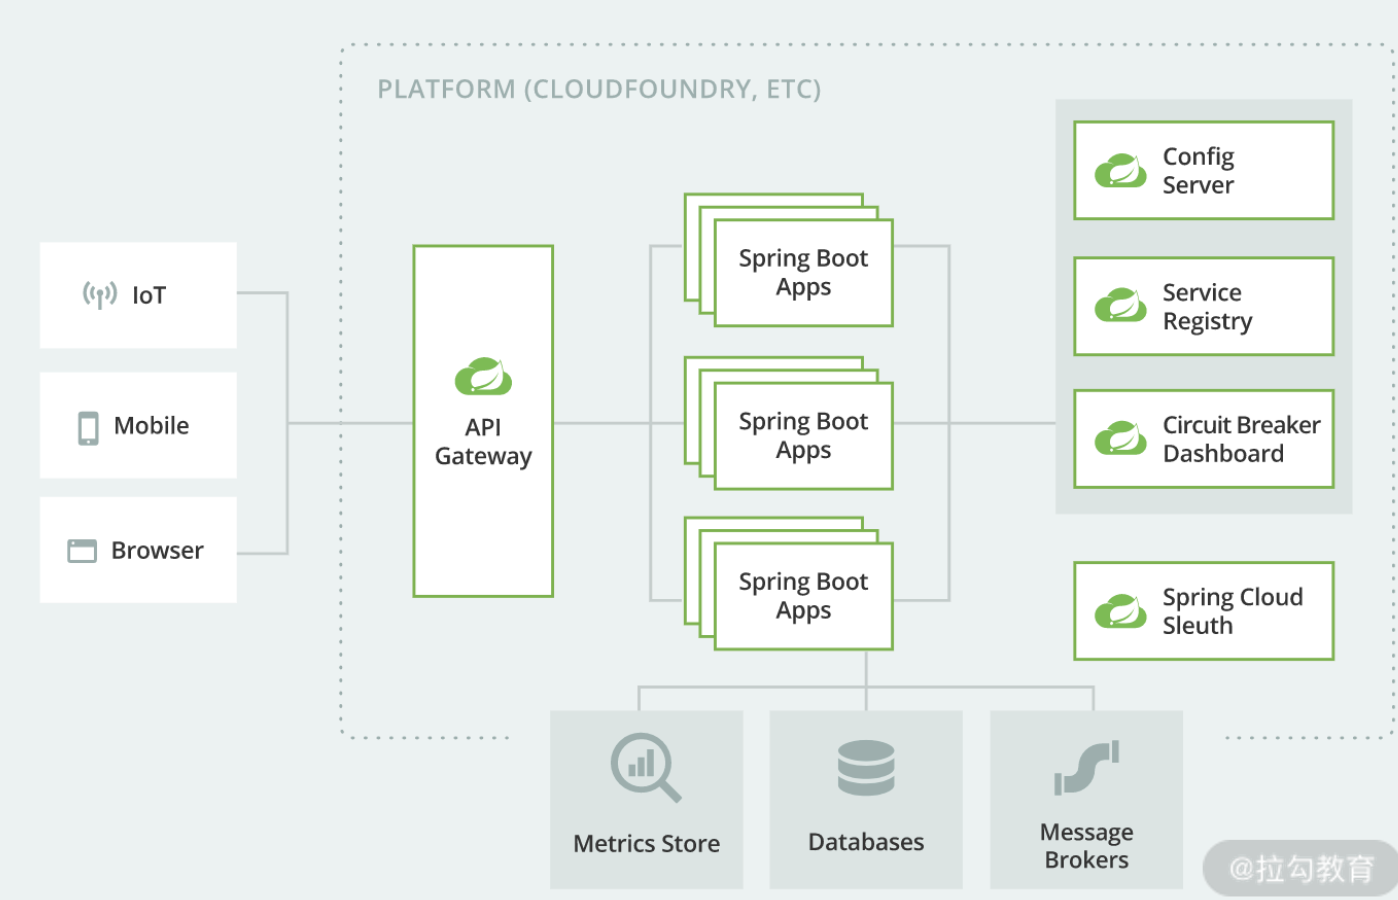Click the Spring Cloud Sleuth leaf icon
1398x900 pixels.
coord(1120,611)
